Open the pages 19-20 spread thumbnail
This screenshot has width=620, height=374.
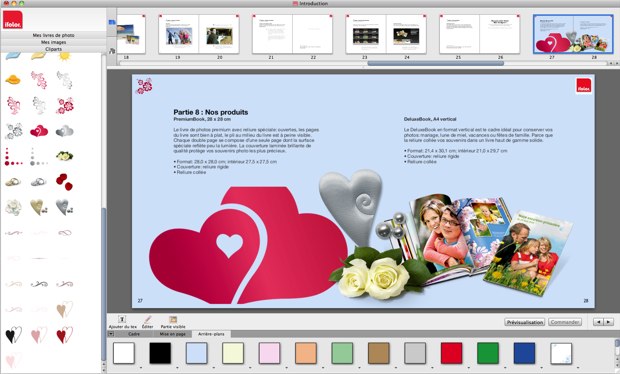(x=199, y=34)
